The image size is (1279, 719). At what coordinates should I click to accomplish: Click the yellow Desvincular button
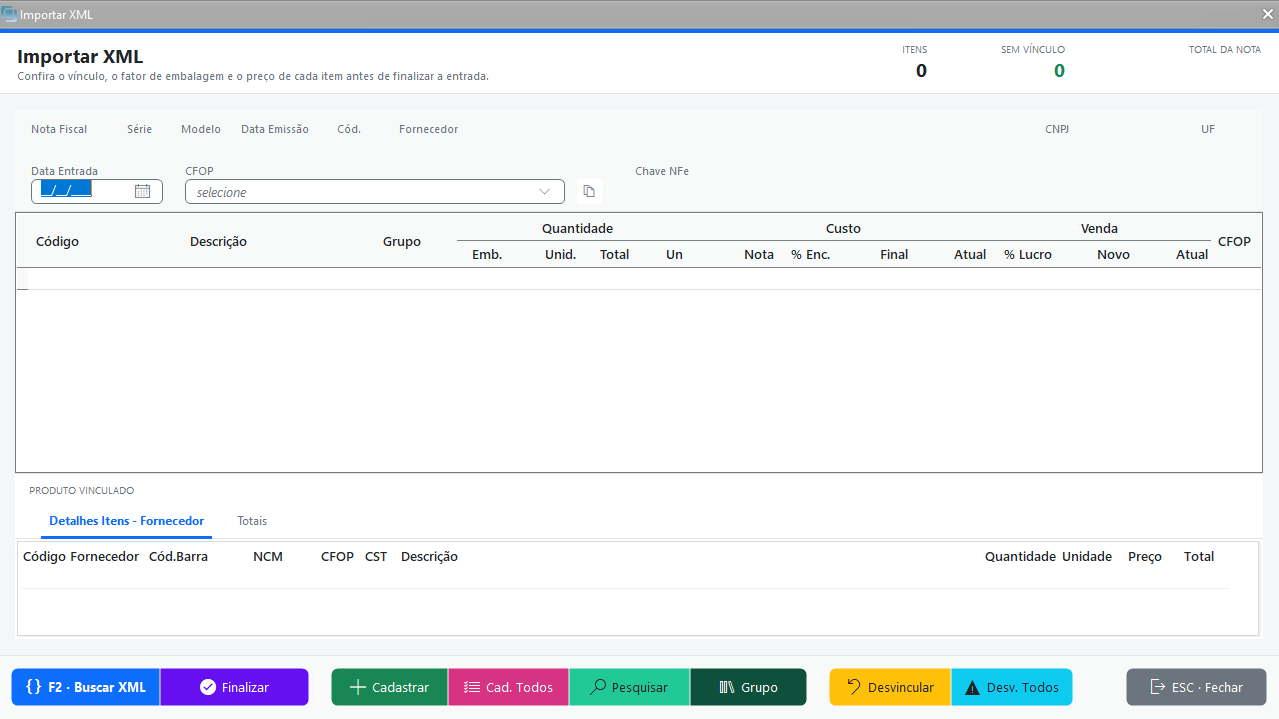890,687
